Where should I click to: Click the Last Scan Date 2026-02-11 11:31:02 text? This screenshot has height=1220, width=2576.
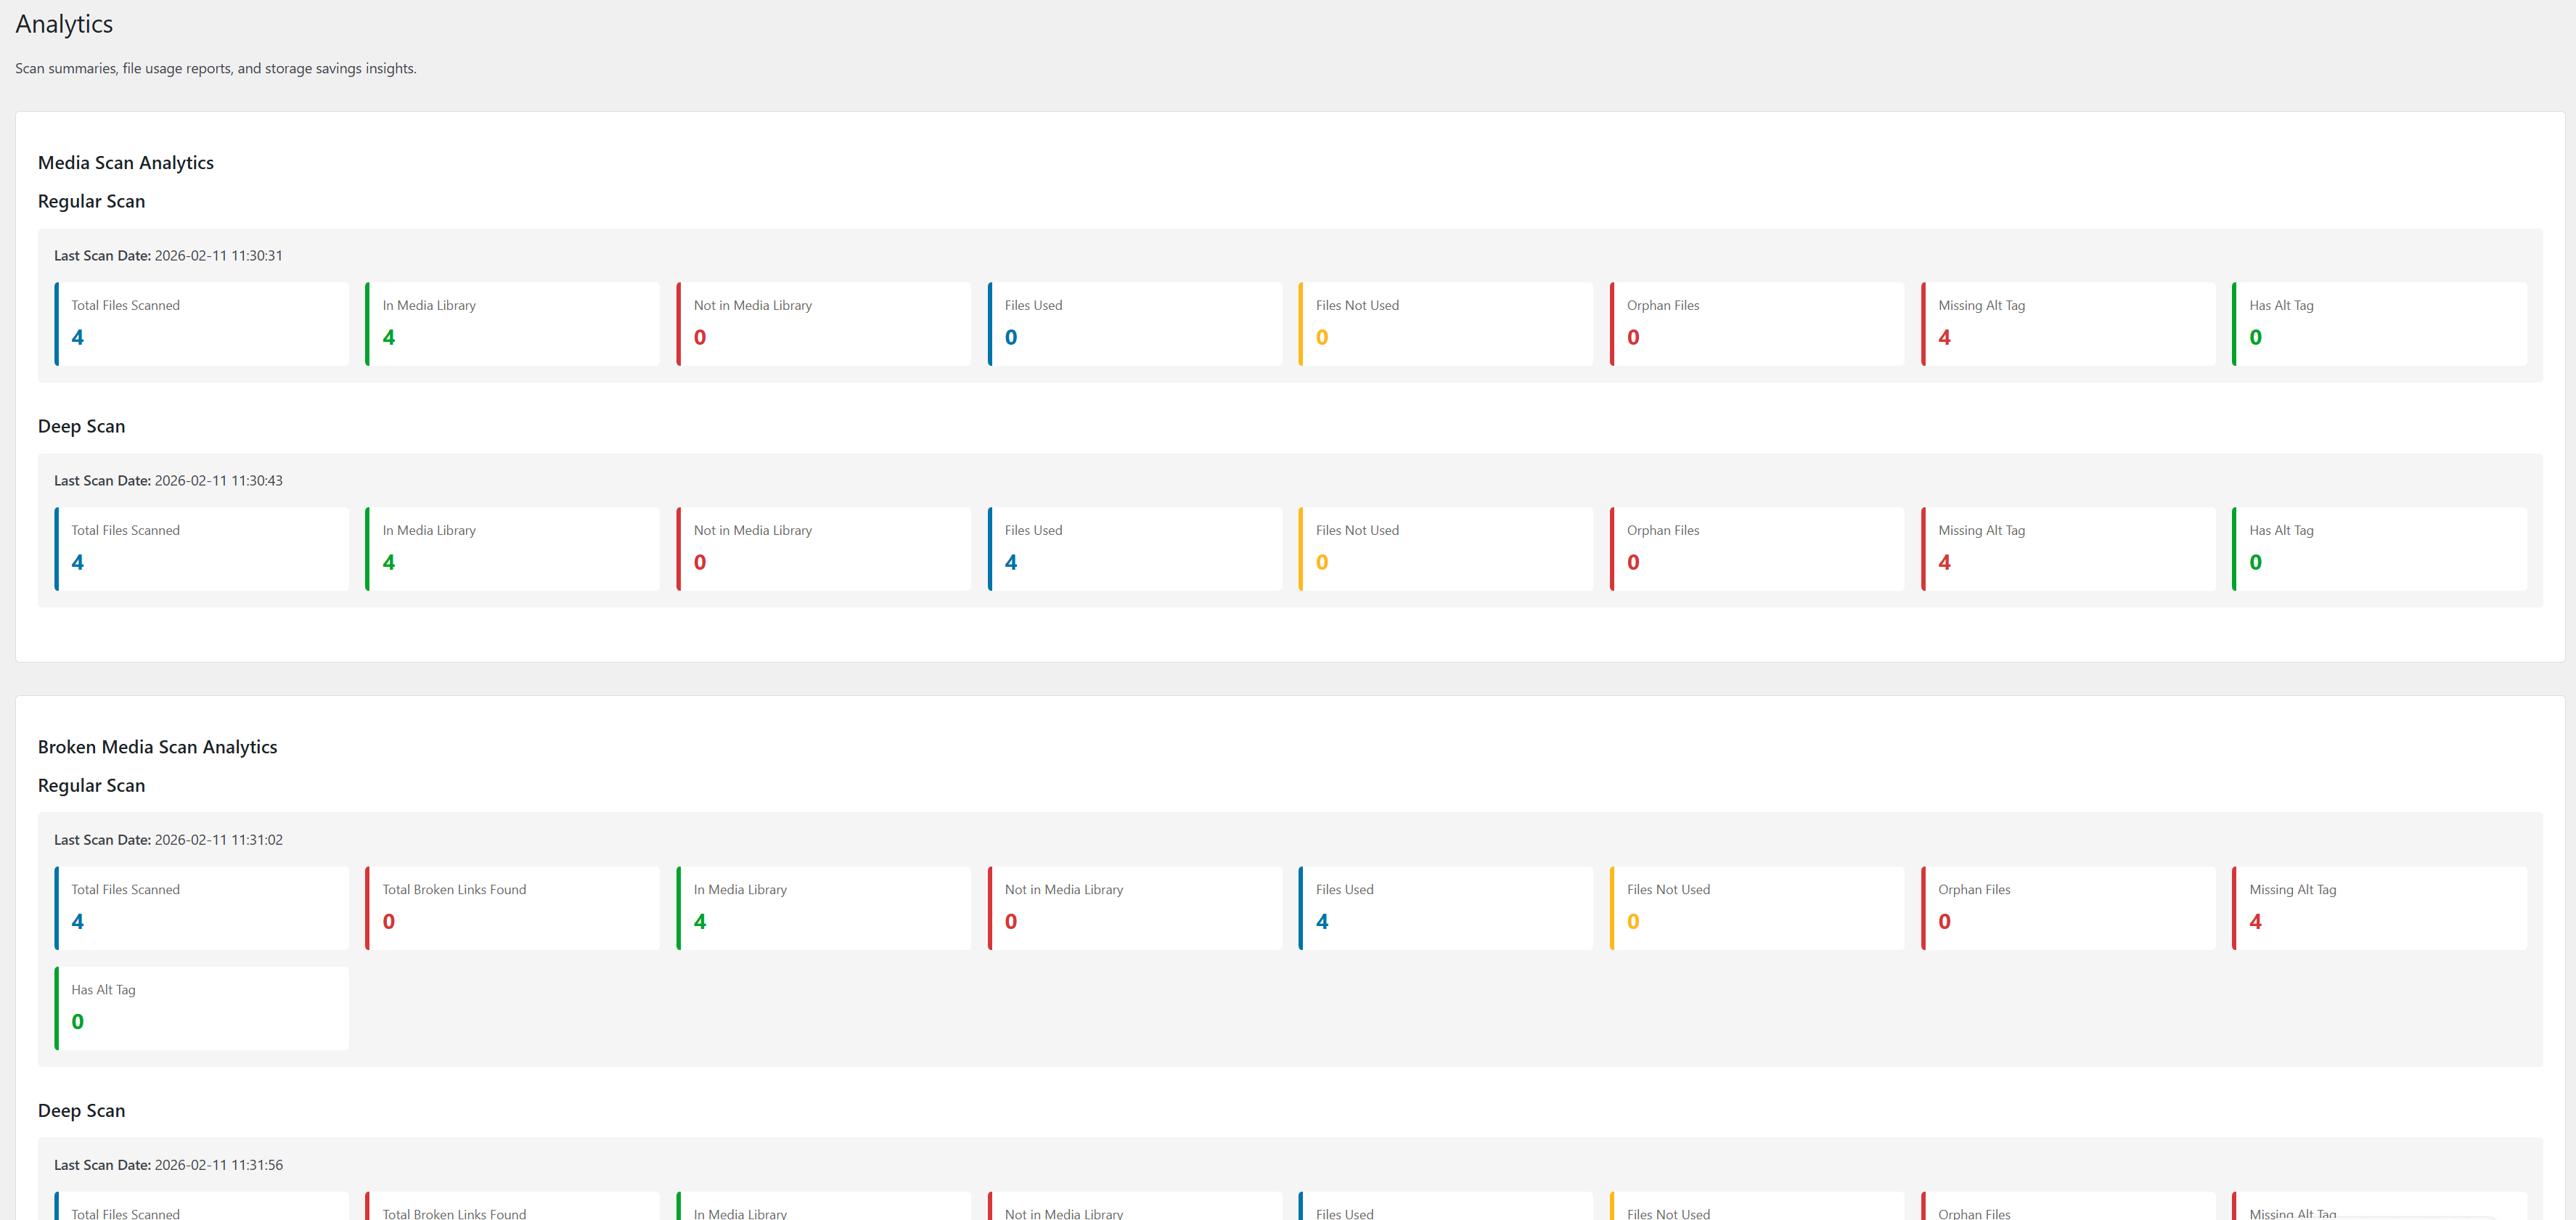168,840
